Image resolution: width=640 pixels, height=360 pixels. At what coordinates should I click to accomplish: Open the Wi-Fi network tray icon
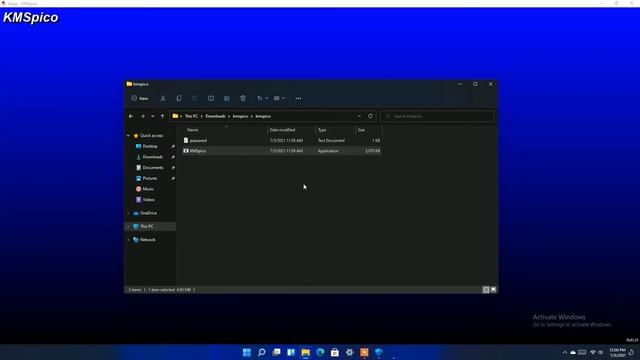pos(593,353)
